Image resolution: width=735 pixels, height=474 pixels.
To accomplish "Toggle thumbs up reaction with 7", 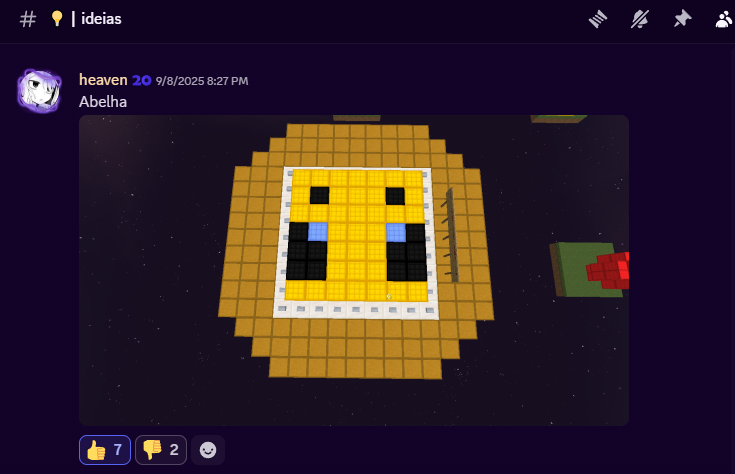I will pos(105,450).
